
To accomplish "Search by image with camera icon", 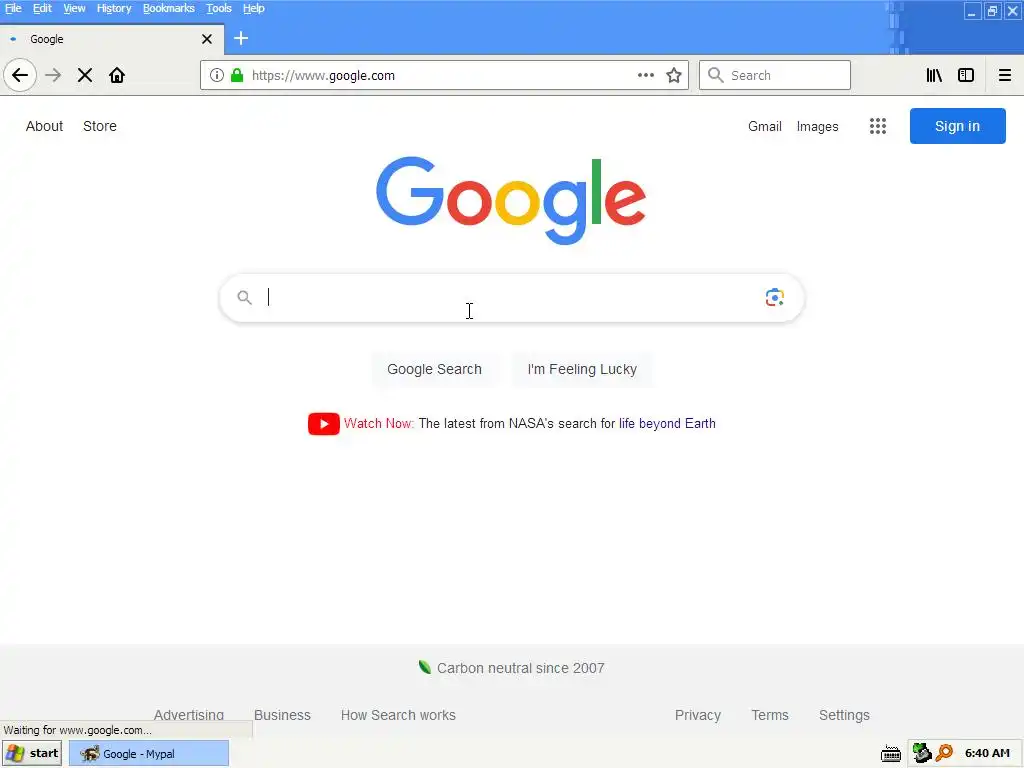I will [x=775, y=297].
